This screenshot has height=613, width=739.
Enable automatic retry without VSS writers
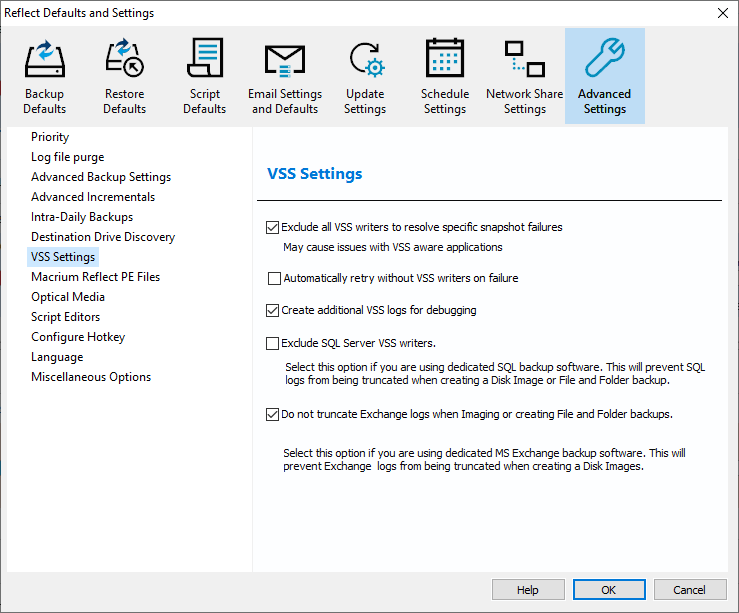tap(275, 278)
